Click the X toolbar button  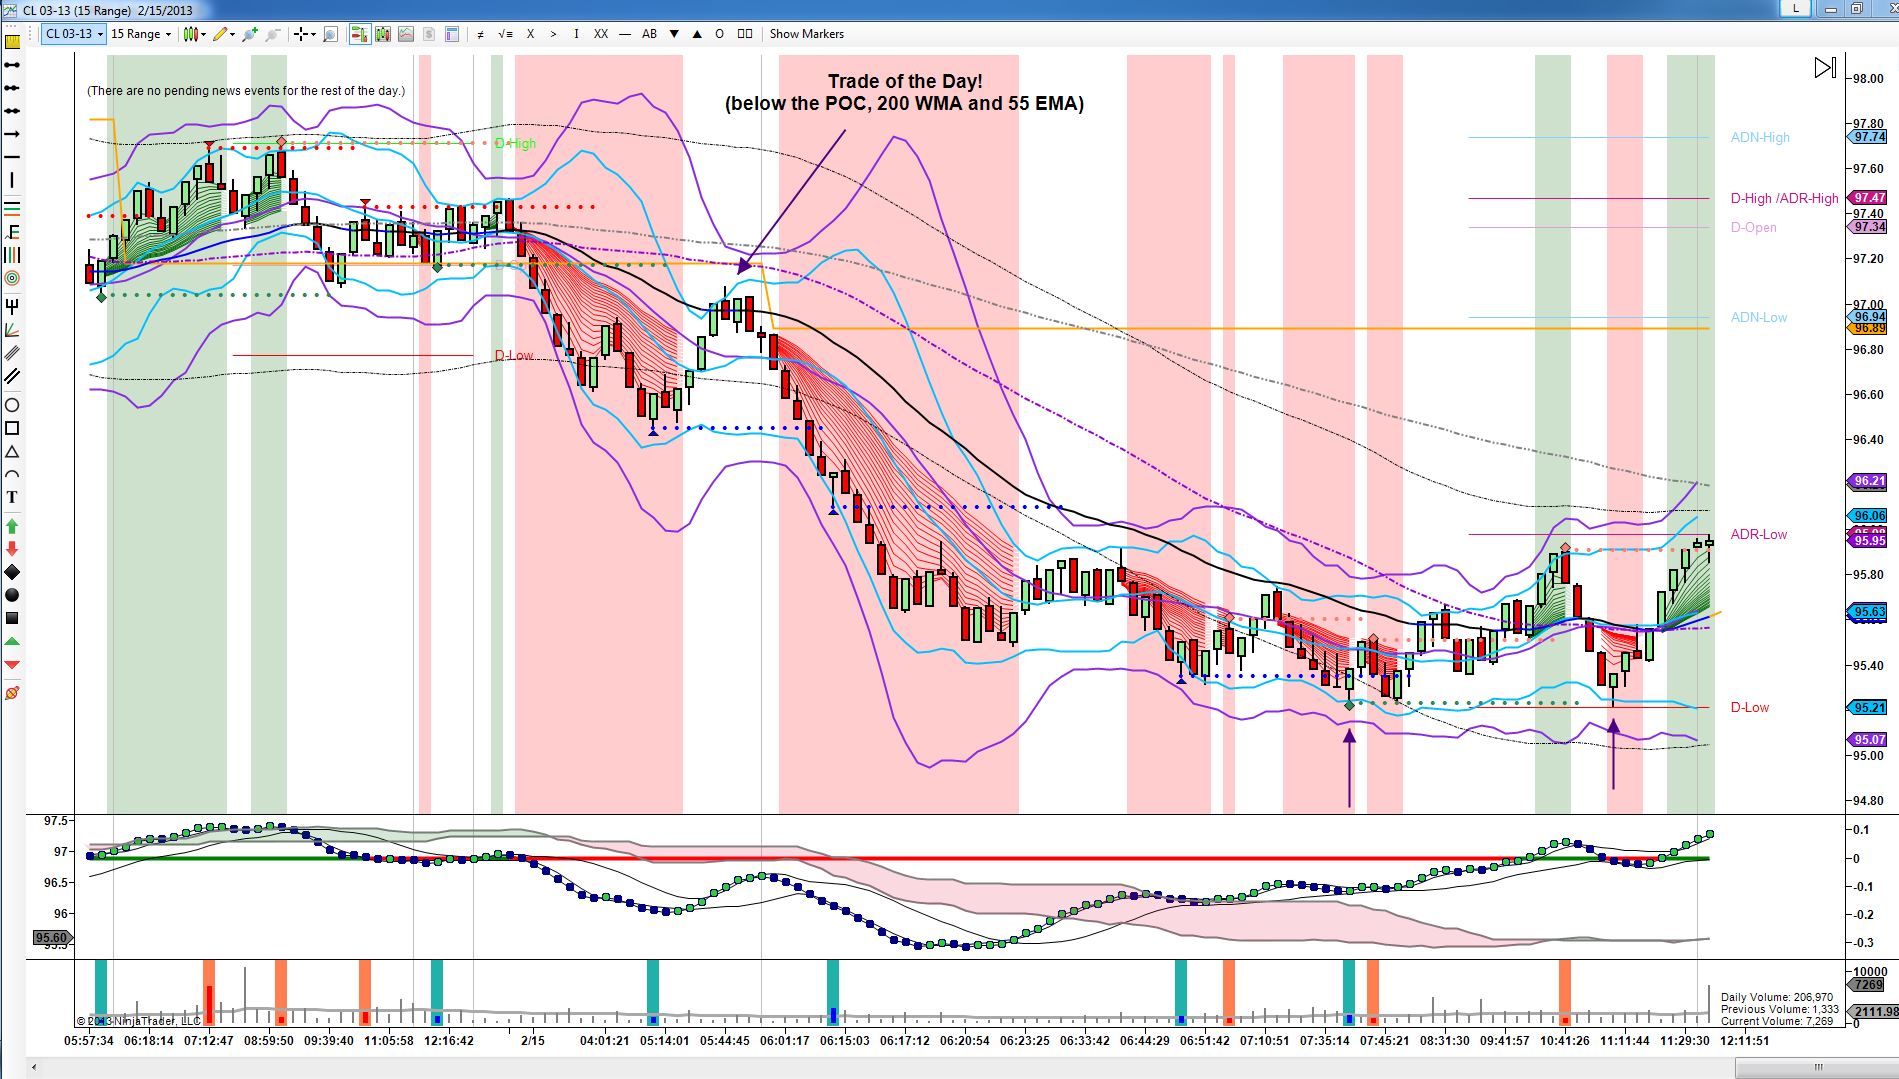click(x=530, y=34)
